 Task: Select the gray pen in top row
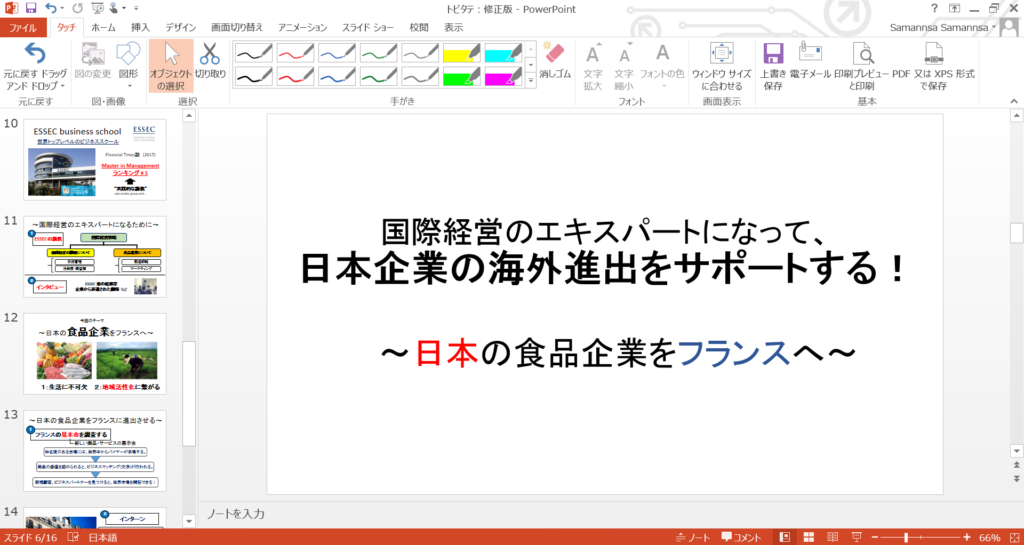click(421, 53)
